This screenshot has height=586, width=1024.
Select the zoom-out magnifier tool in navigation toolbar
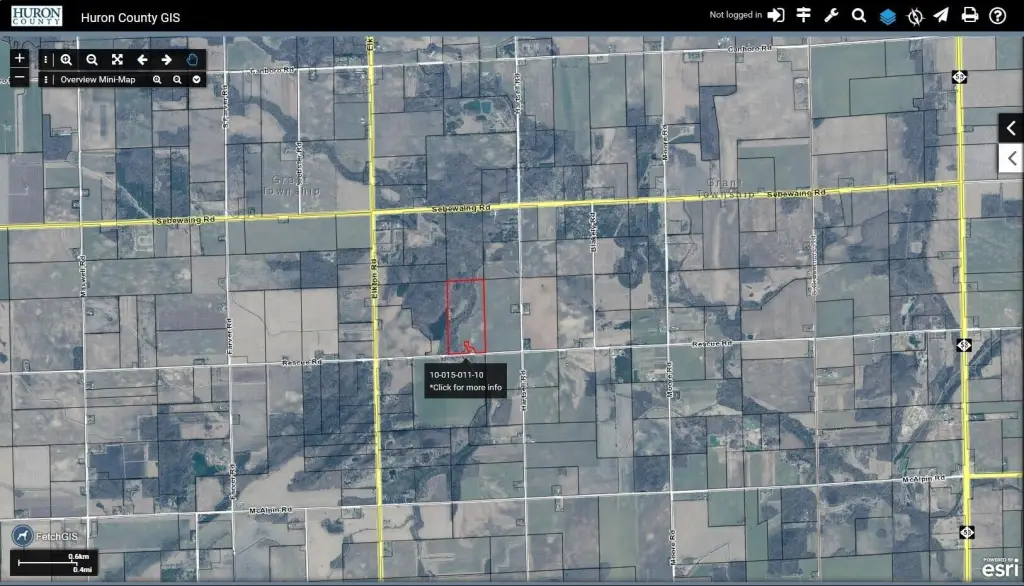tap(92, 59)
